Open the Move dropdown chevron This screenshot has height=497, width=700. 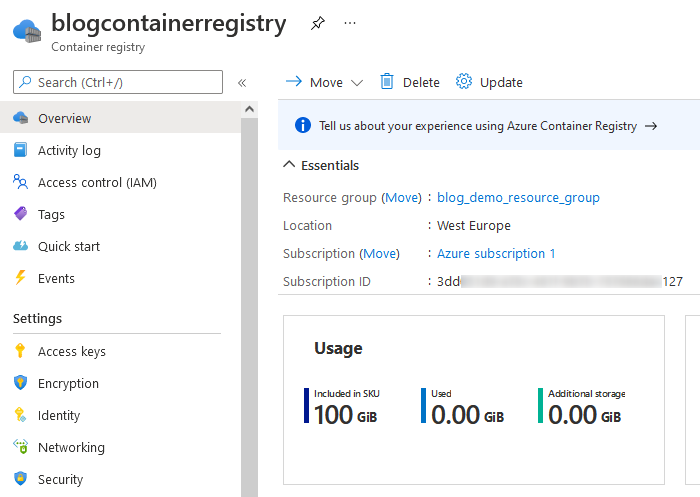point(357,83)
